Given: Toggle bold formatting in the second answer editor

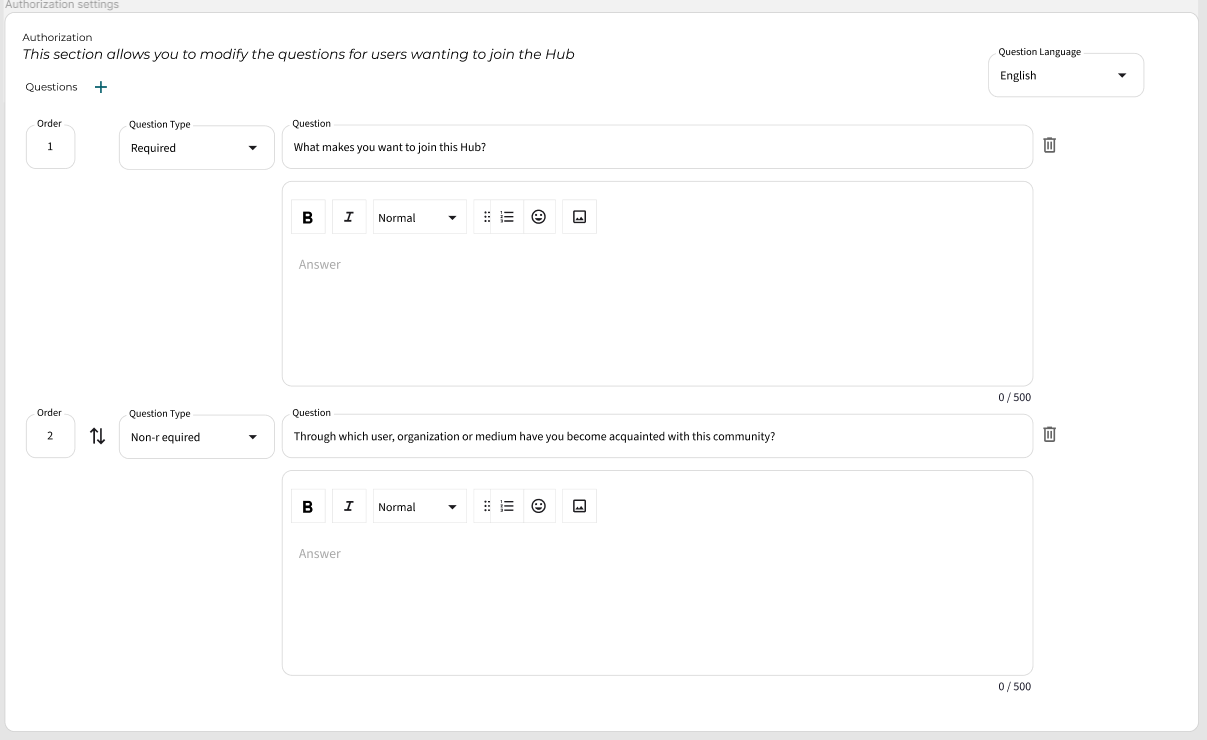Looking at the screenshot, I should pos(308,505).
